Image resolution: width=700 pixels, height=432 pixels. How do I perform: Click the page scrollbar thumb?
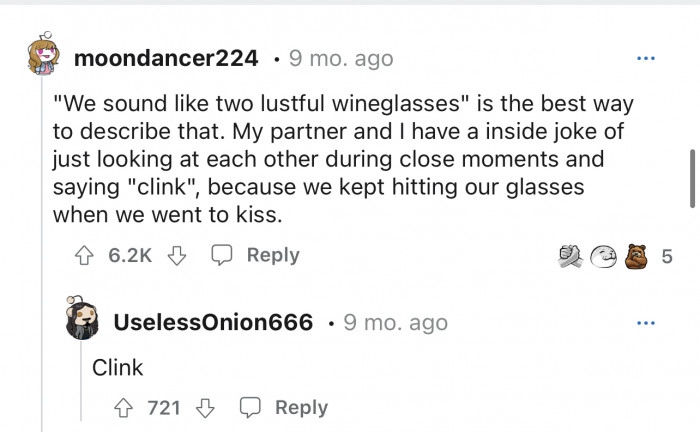pyautogui.click(x=693, y=180)
